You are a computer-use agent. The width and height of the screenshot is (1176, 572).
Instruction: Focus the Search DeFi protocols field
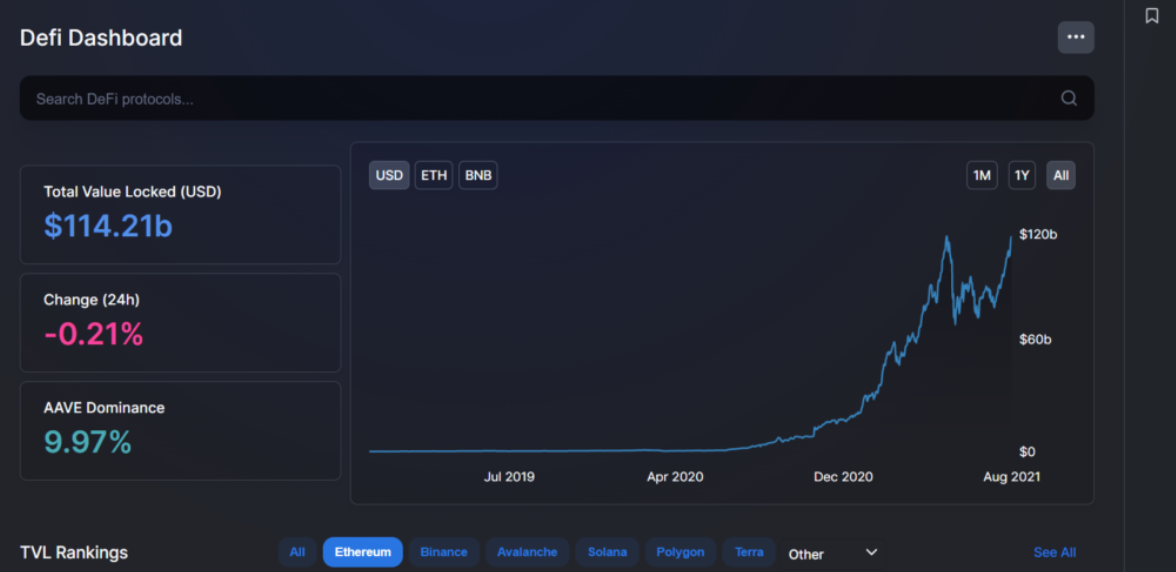point(556,98)
